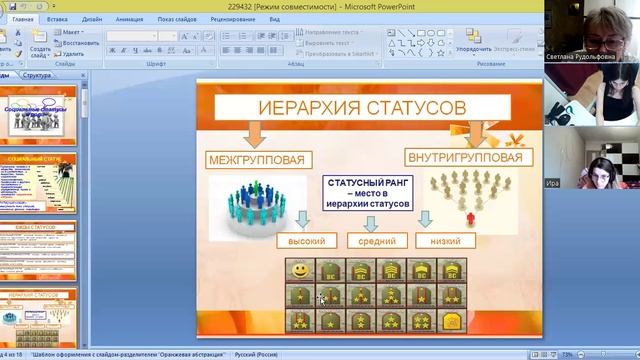Increase list indent level icon

coord(272,36)
